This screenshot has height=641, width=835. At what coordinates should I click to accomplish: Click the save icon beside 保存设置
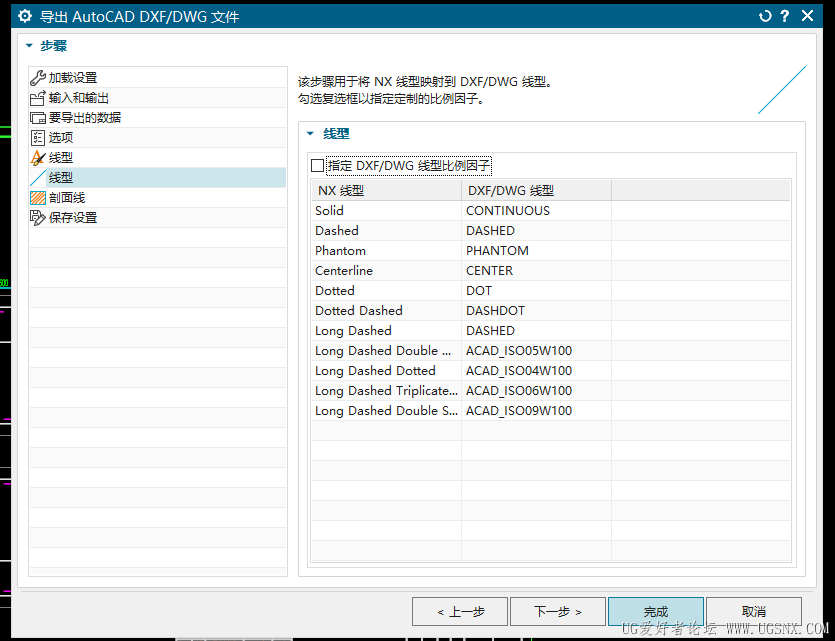click(x=38, y=218)
